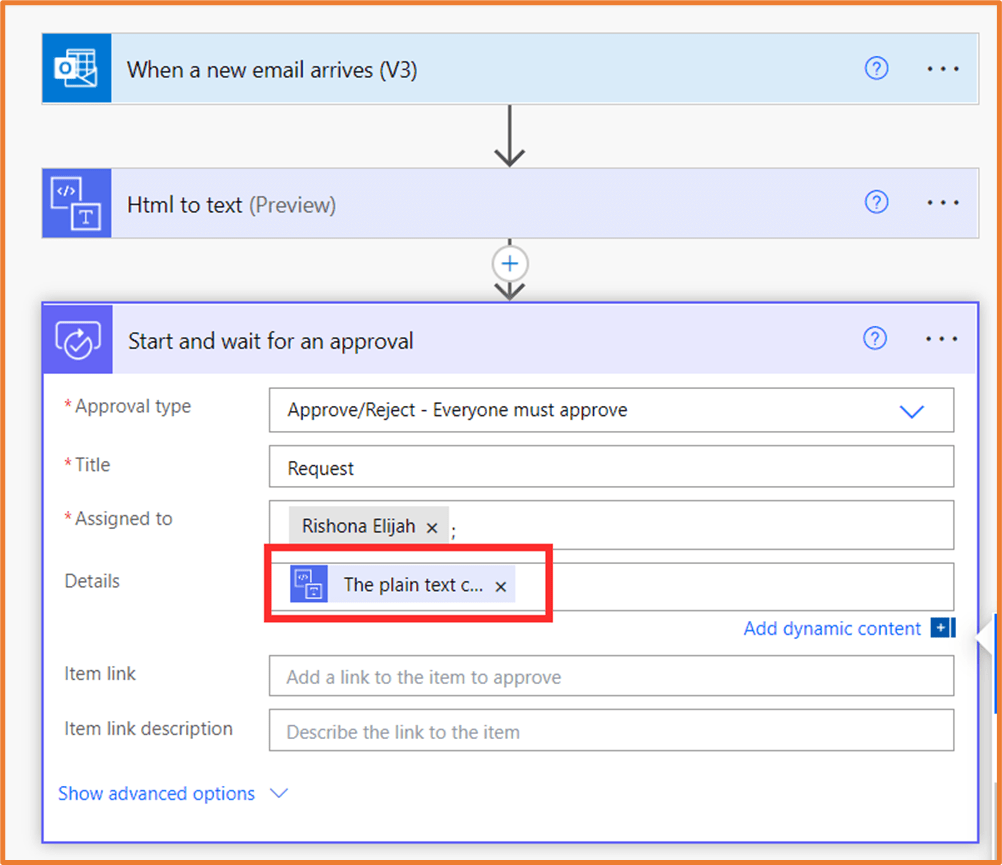Open more options menu for approval step
Viewport: 1002px width, 865px height.
[x=941, y=340]
